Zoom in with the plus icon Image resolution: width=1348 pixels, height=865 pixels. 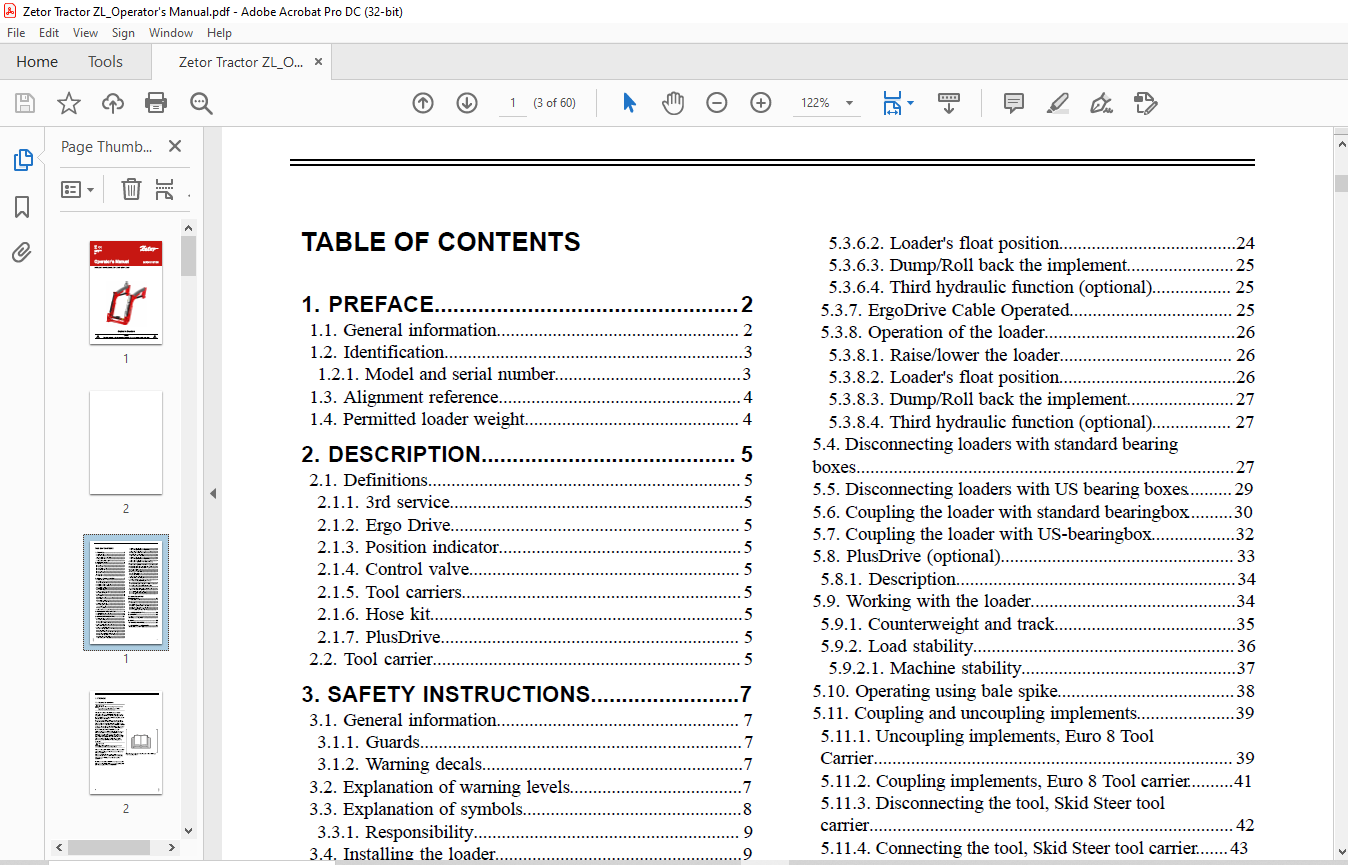pyautogui.click(x=761, y=103)
